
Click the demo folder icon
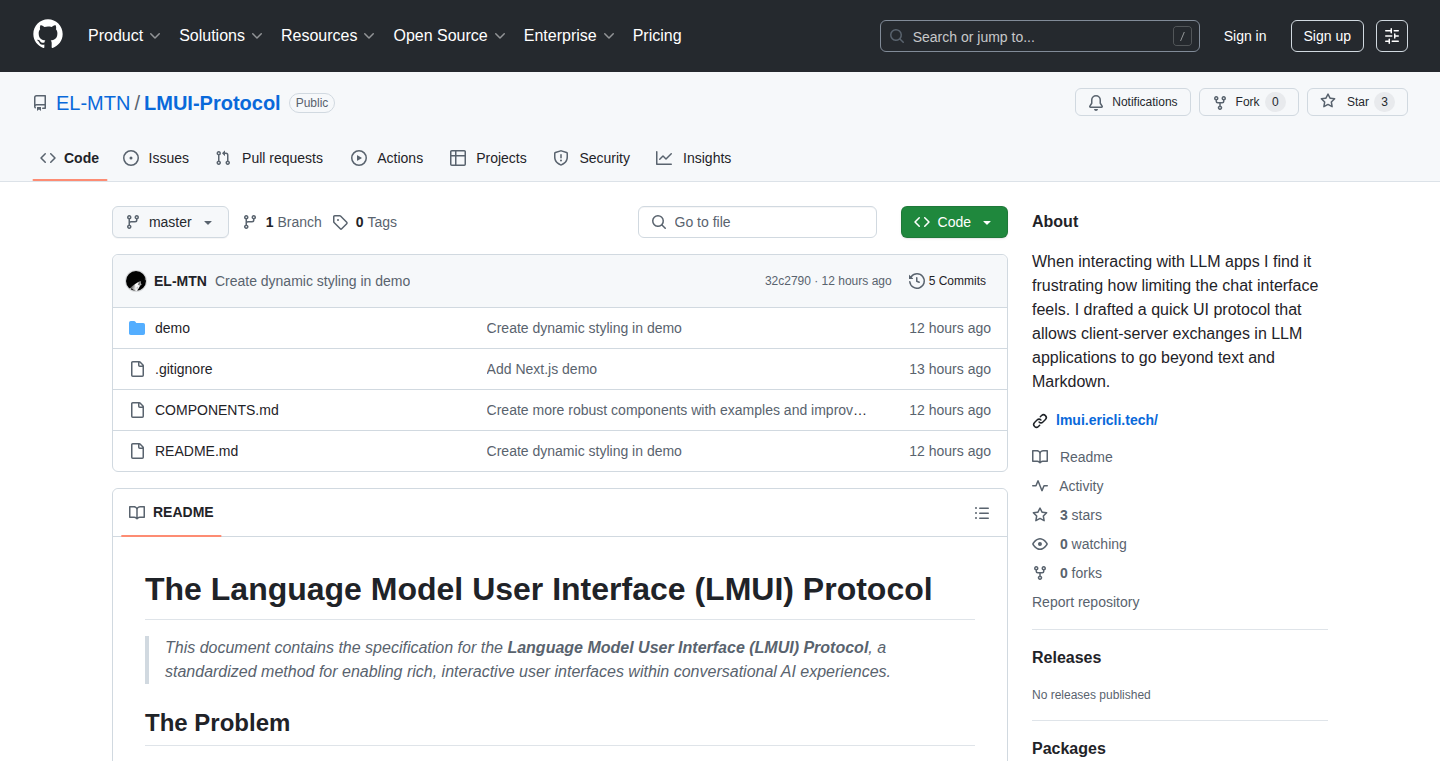coord(137,328)
